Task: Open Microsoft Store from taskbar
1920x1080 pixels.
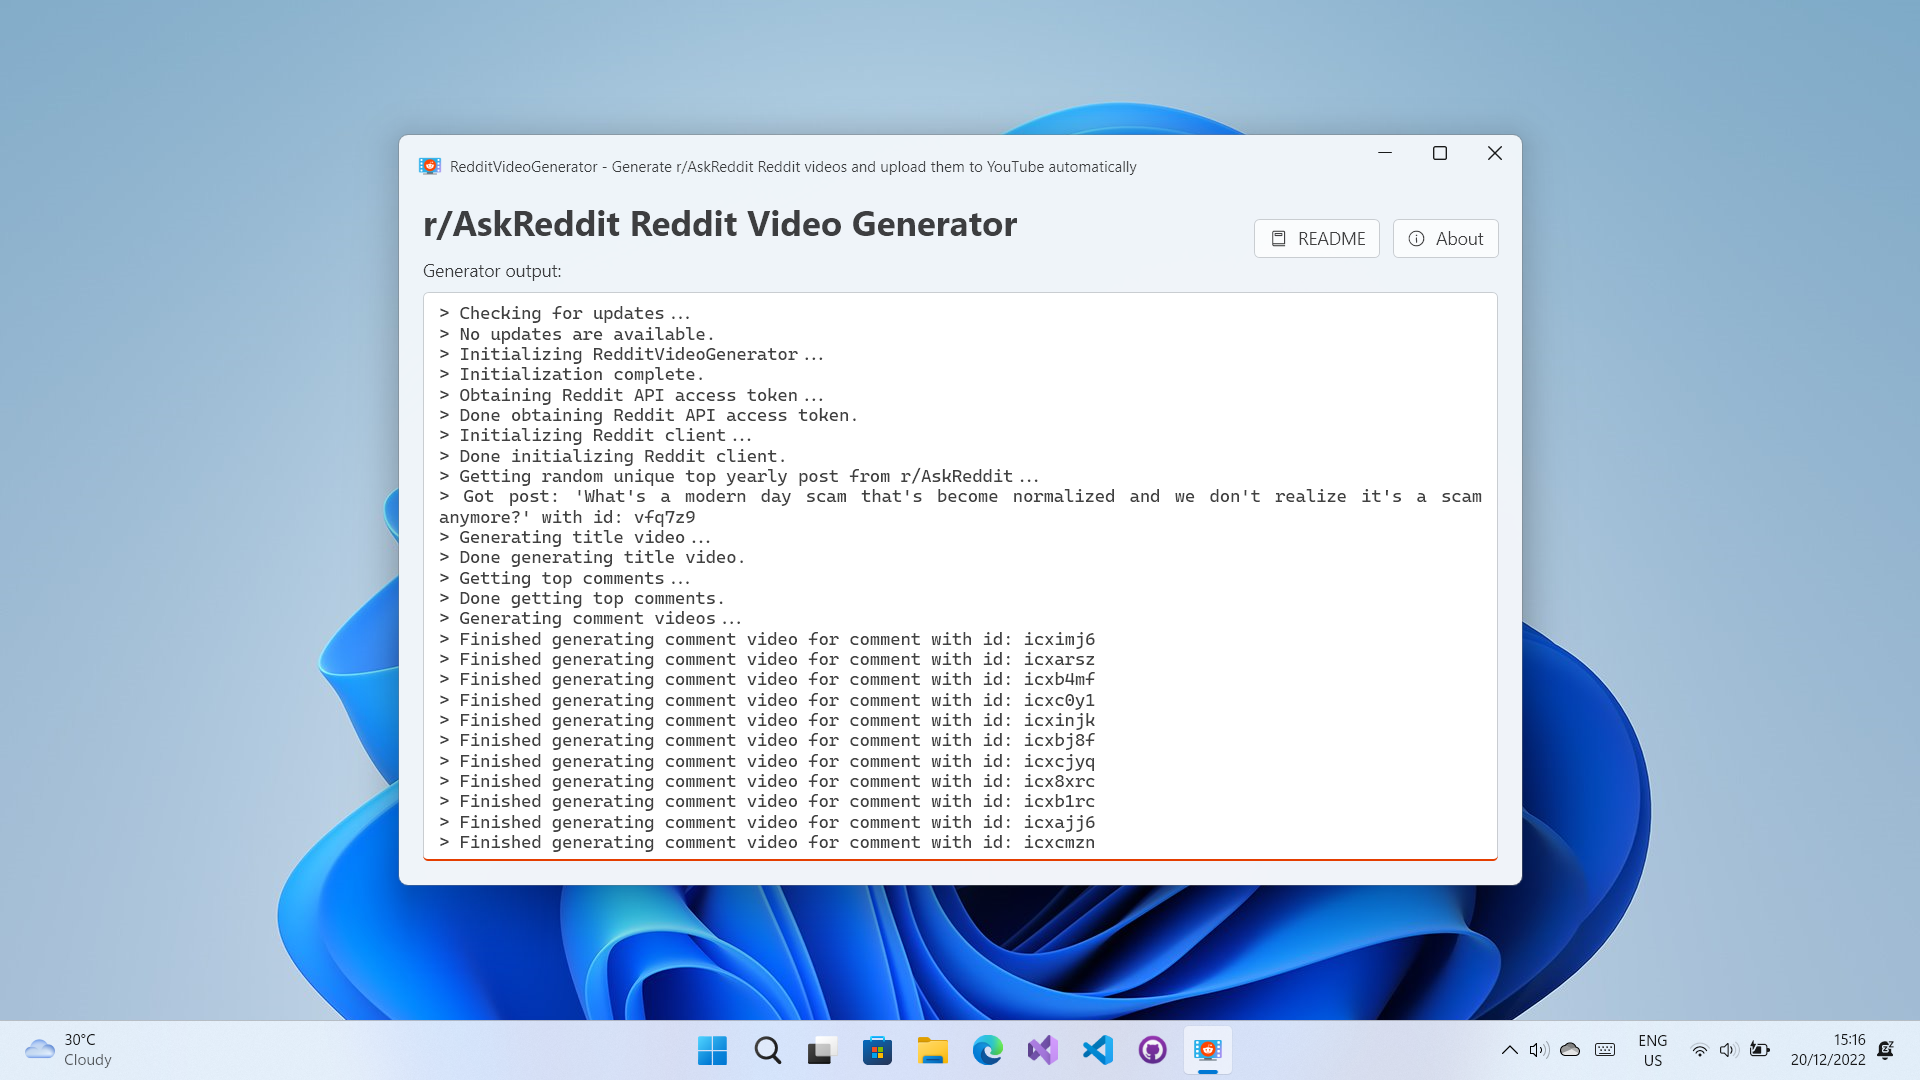Action: tap(877, 1050)
